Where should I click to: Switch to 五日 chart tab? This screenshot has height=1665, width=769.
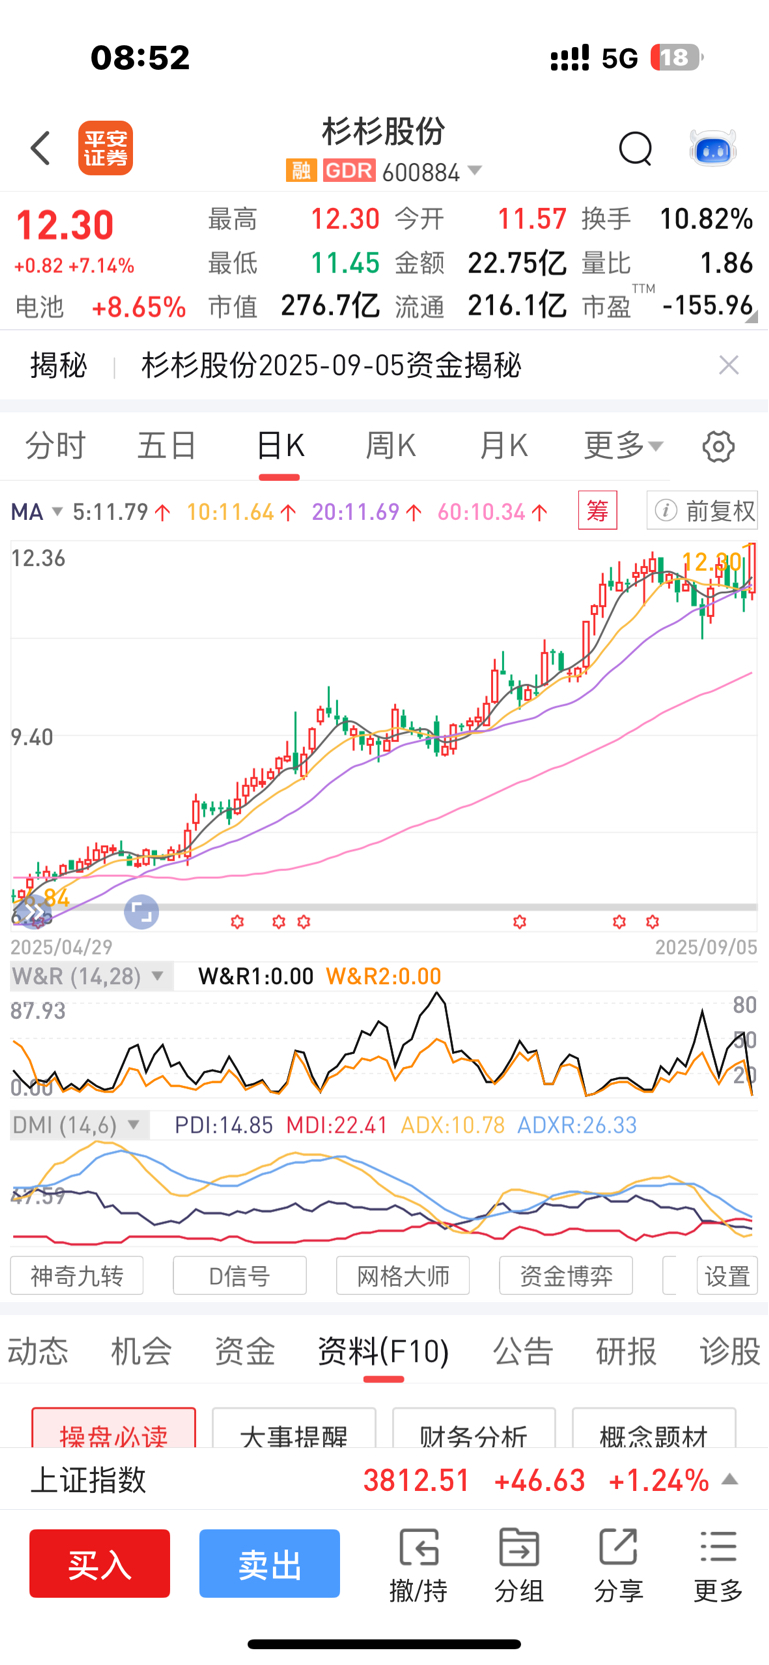coord(167,446)
